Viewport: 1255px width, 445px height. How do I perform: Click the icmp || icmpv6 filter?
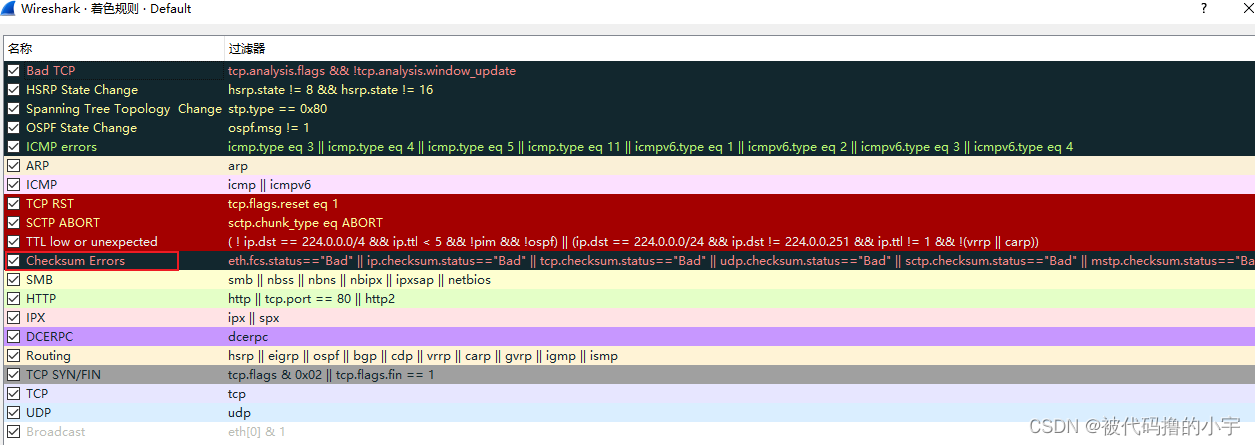[269, 185]
